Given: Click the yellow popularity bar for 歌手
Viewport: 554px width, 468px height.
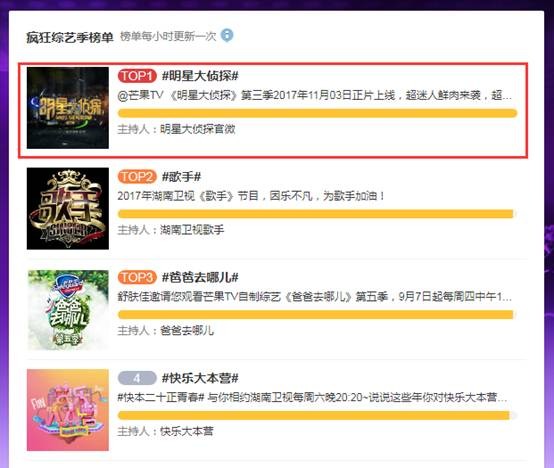Looking at the screenshot, I should tap(317, 214).
